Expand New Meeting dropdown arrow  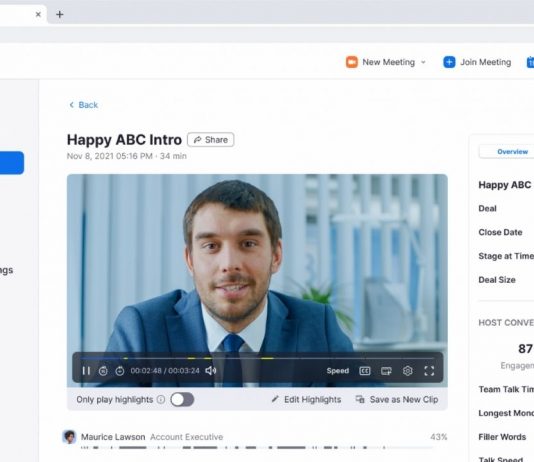click(x=423, y=62)
